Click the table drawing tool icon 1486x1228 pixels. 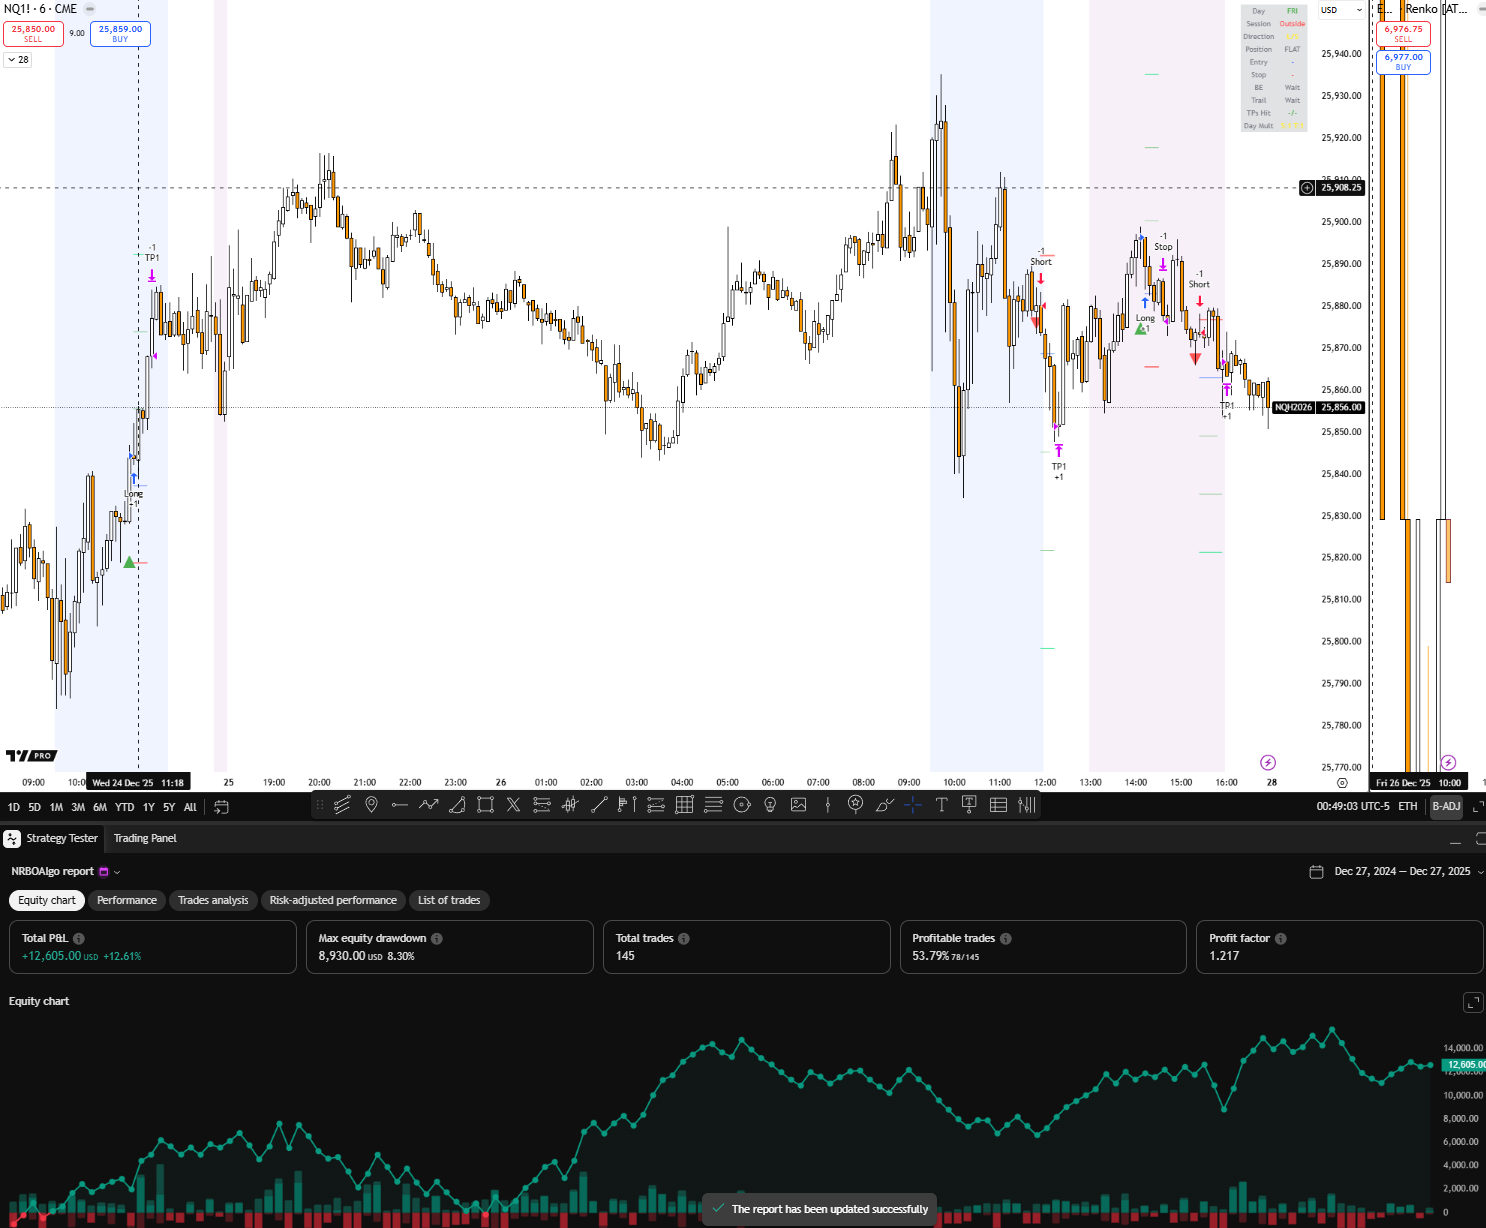coord(998,805)
